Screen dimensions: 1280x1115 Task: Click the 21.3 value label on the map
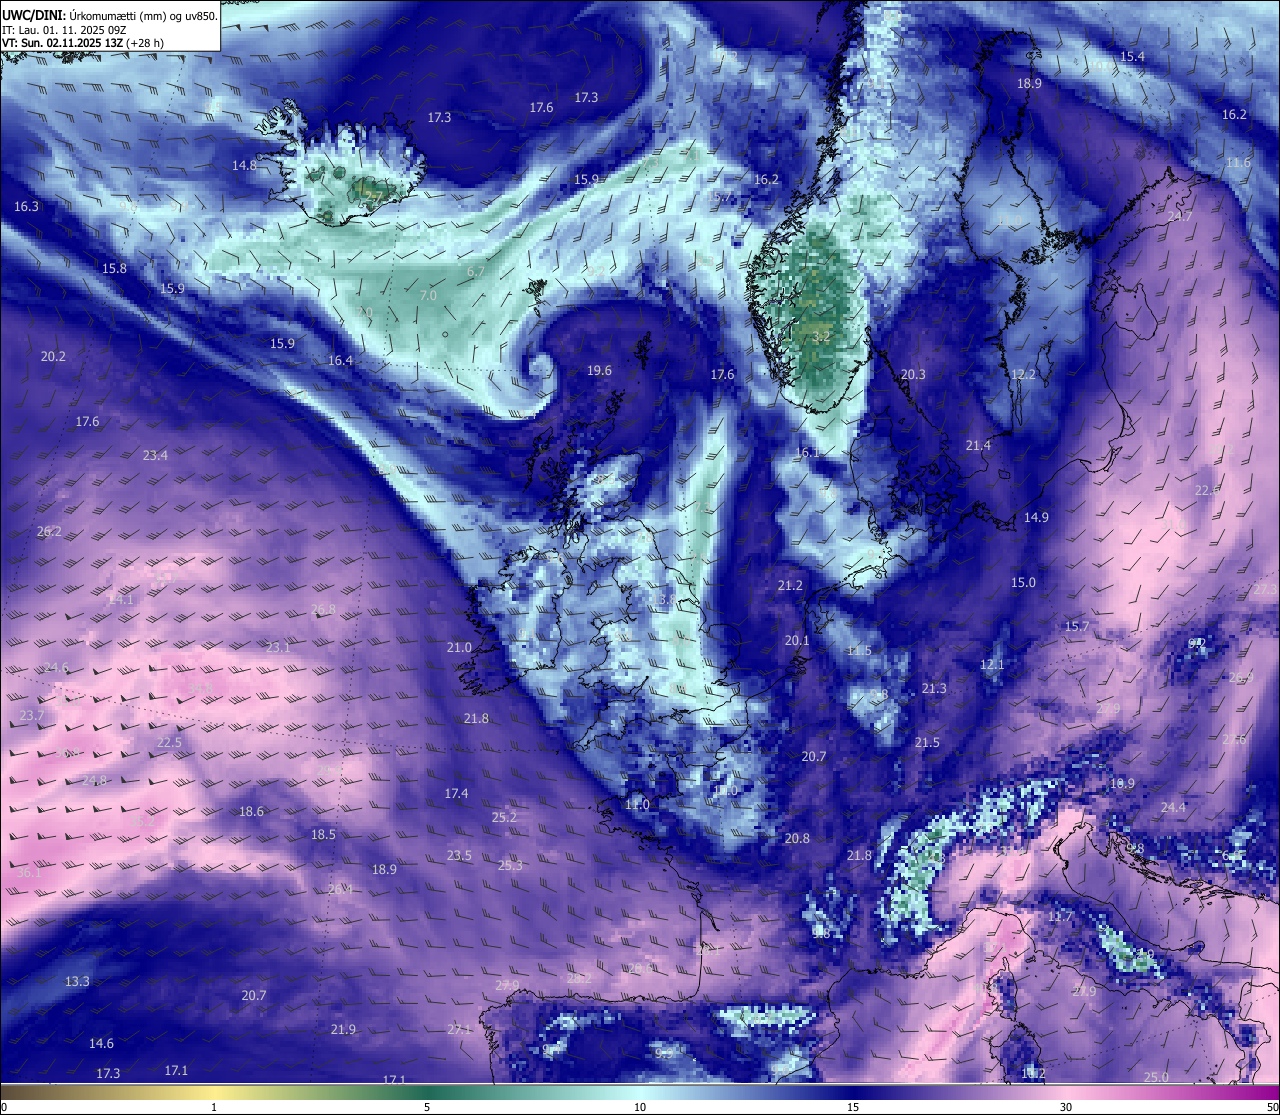coord(934,689)
